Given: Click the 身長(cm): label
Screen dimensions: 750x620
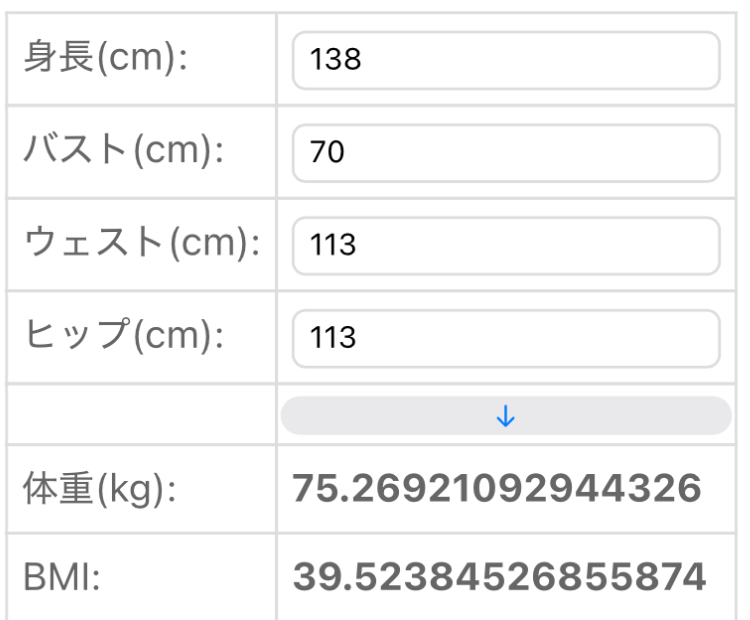Looking at the screenshot, I should pos(106,58).
